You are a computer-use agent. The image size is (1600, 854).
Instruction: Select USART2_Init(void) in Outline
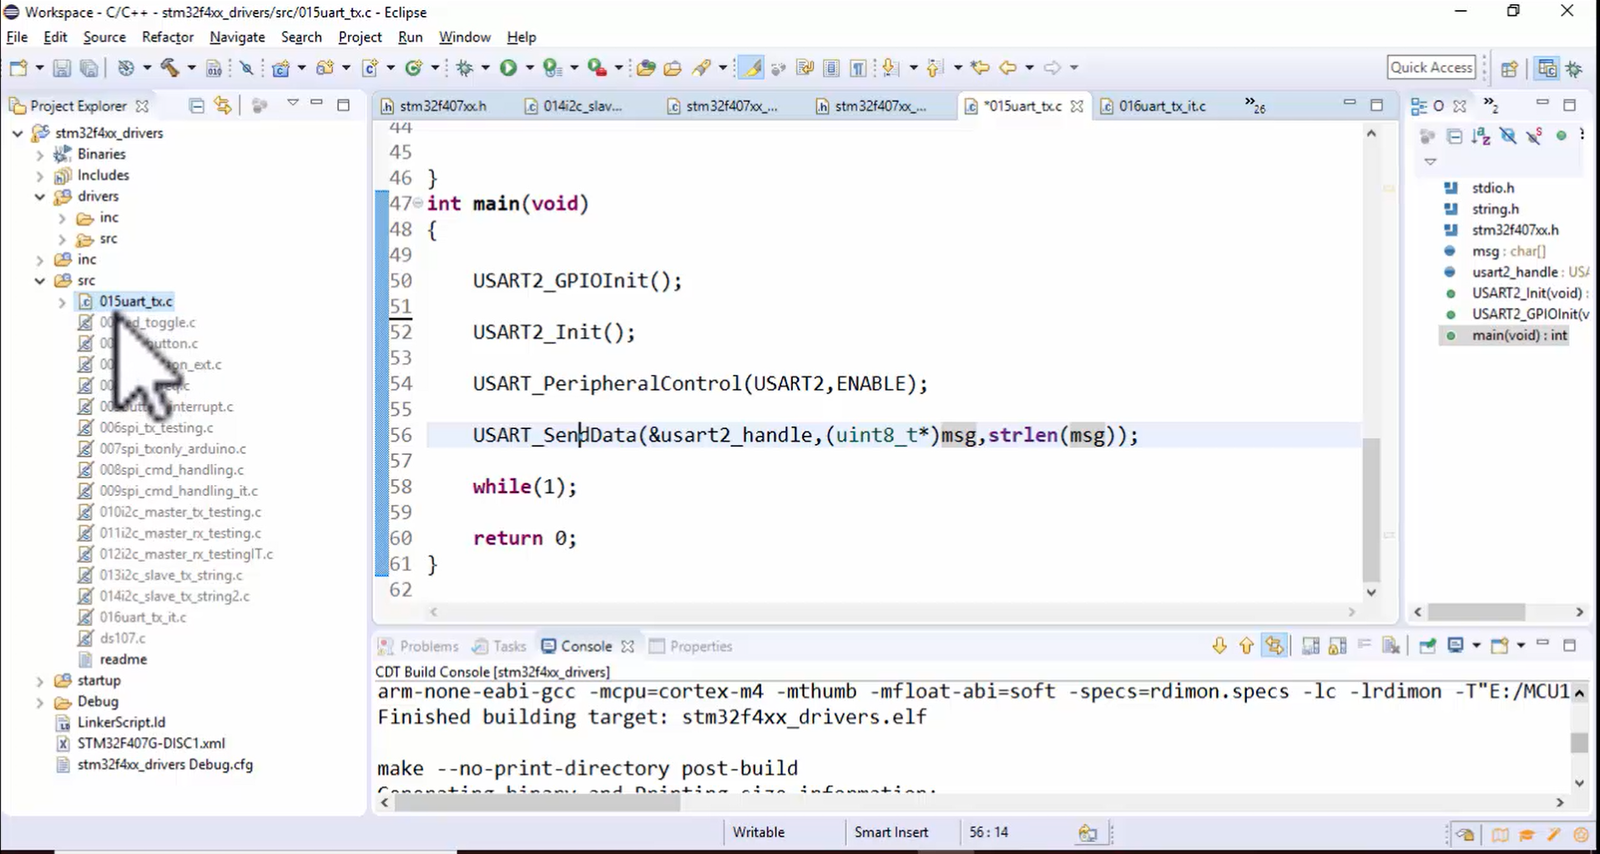click(x=1527, y=293)
